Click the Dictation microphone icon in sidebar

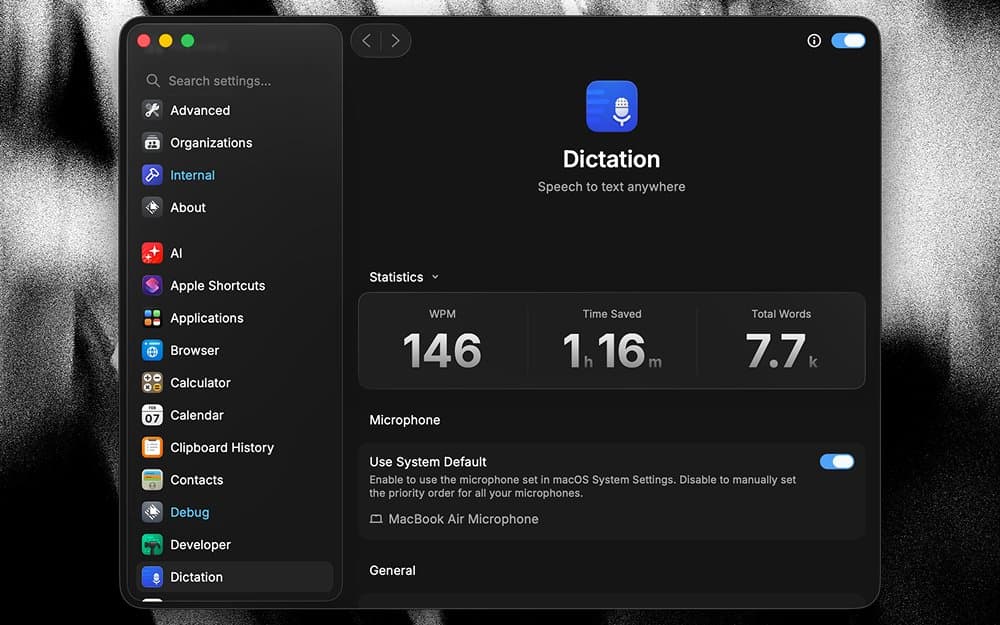[x=152, y=577]
